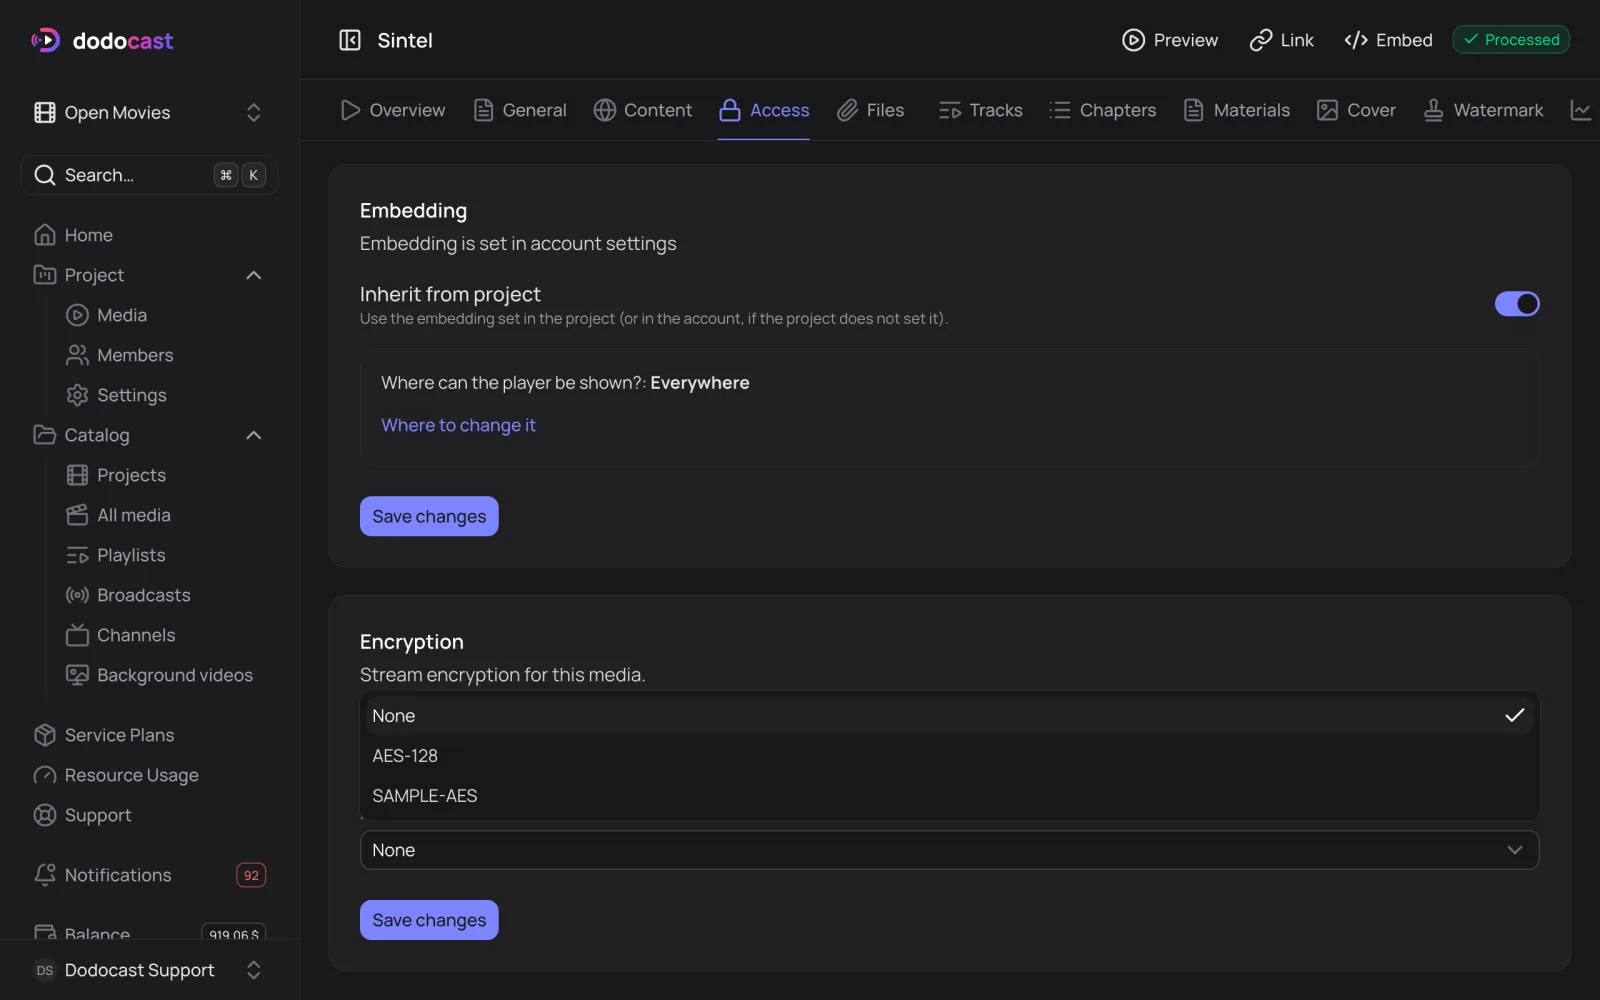Open the Open Movies project switcher
The image size is (1600, 1000).
(150, 112)
